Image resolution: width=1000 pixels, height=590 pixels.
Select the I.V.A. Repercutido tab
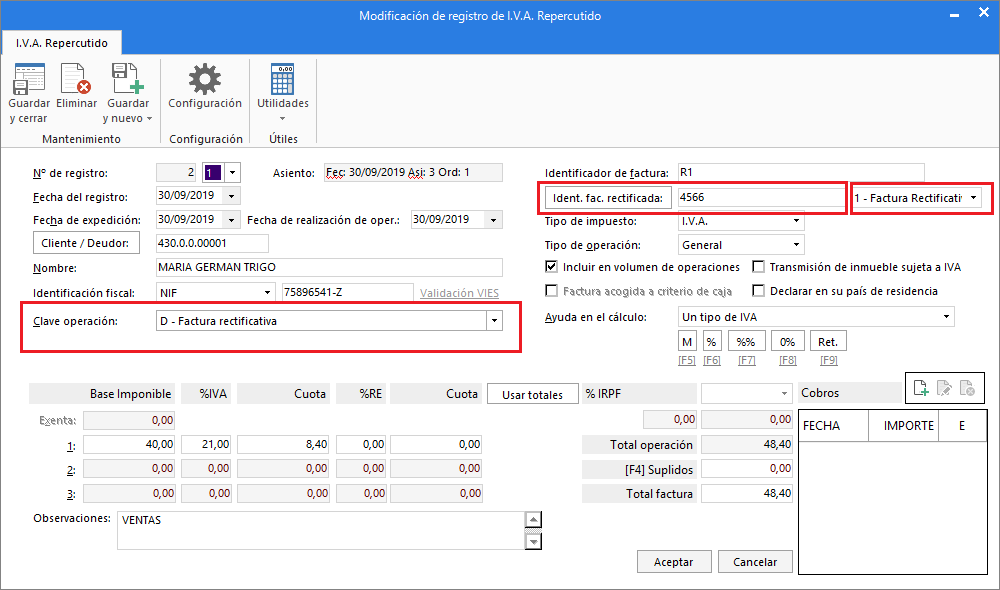point(61,43)
